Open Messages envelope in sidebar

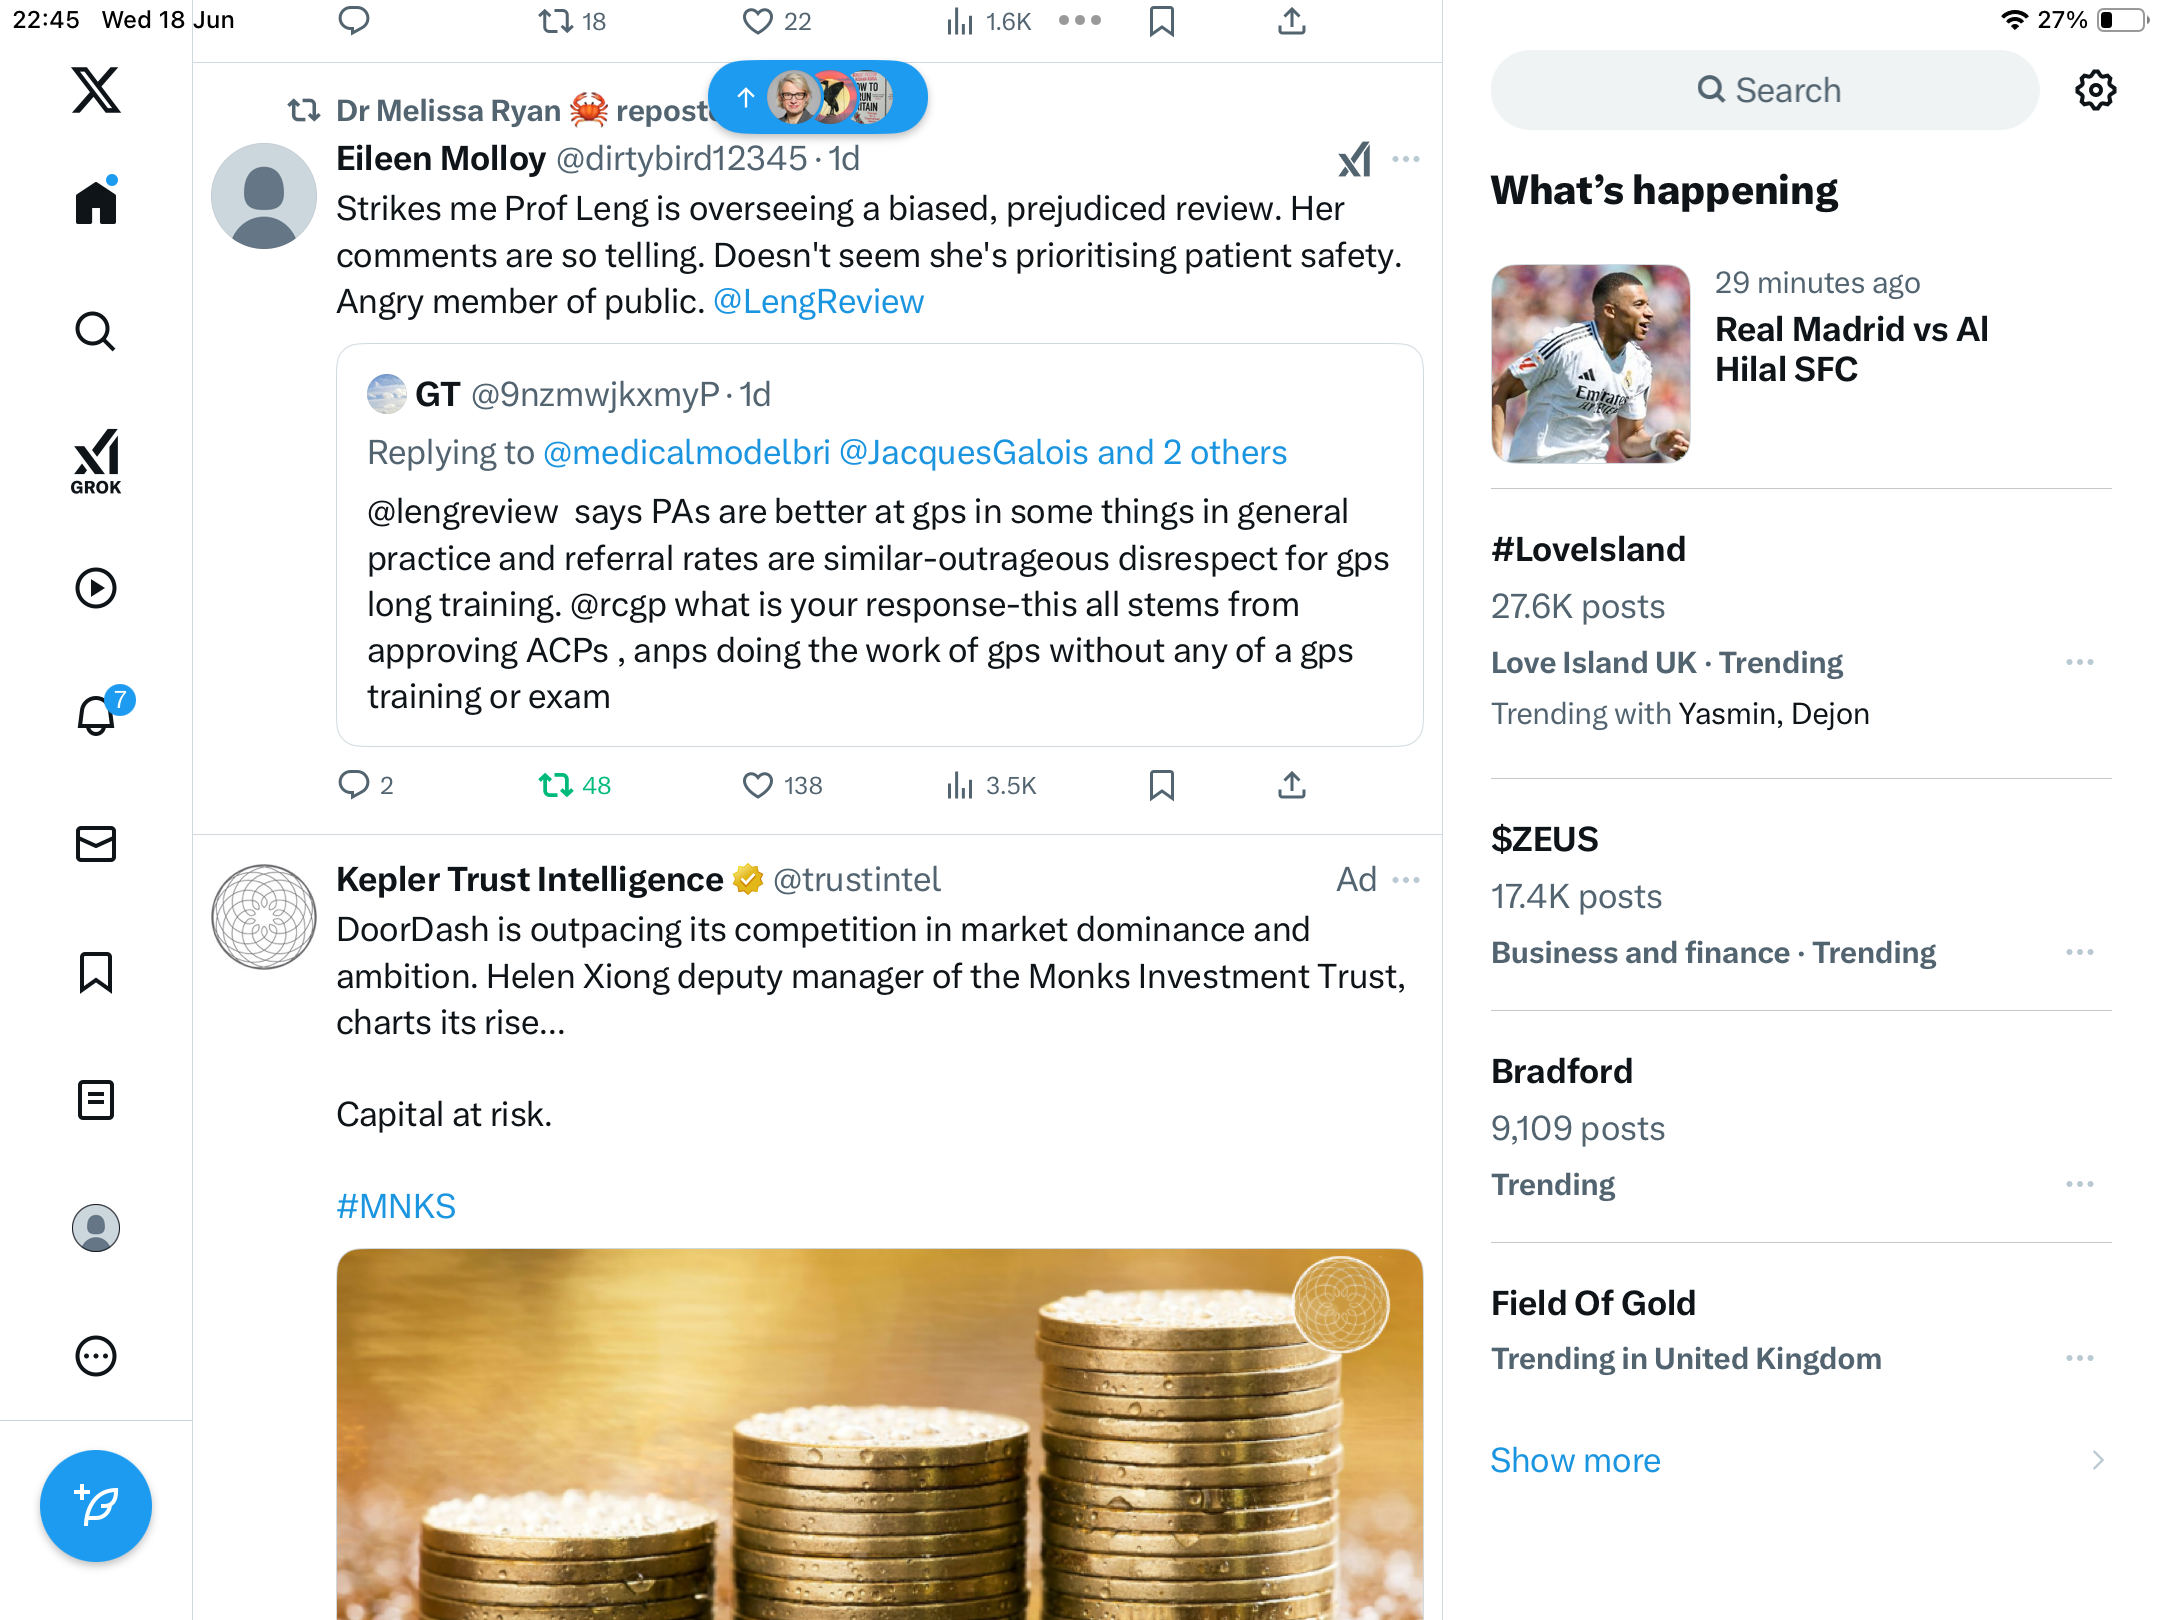pyautogui.click(x=96, y=844)
